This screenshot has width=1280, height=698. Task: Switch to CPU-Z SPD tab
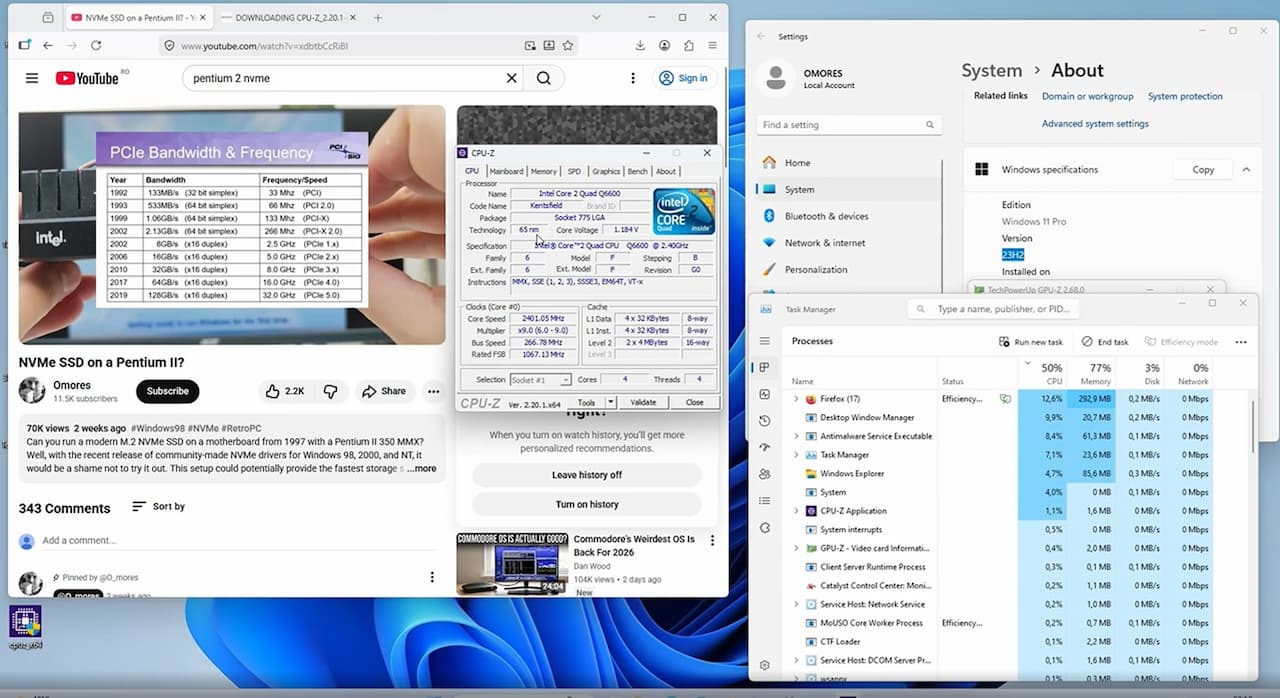coord(574,171)
